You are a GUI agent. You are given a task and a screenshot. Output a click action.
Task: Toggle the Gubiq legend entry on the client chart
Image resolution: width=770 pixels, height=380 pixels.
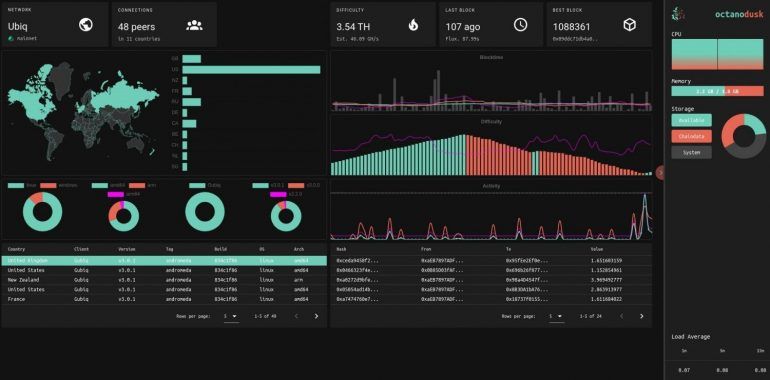coord(205,185)
